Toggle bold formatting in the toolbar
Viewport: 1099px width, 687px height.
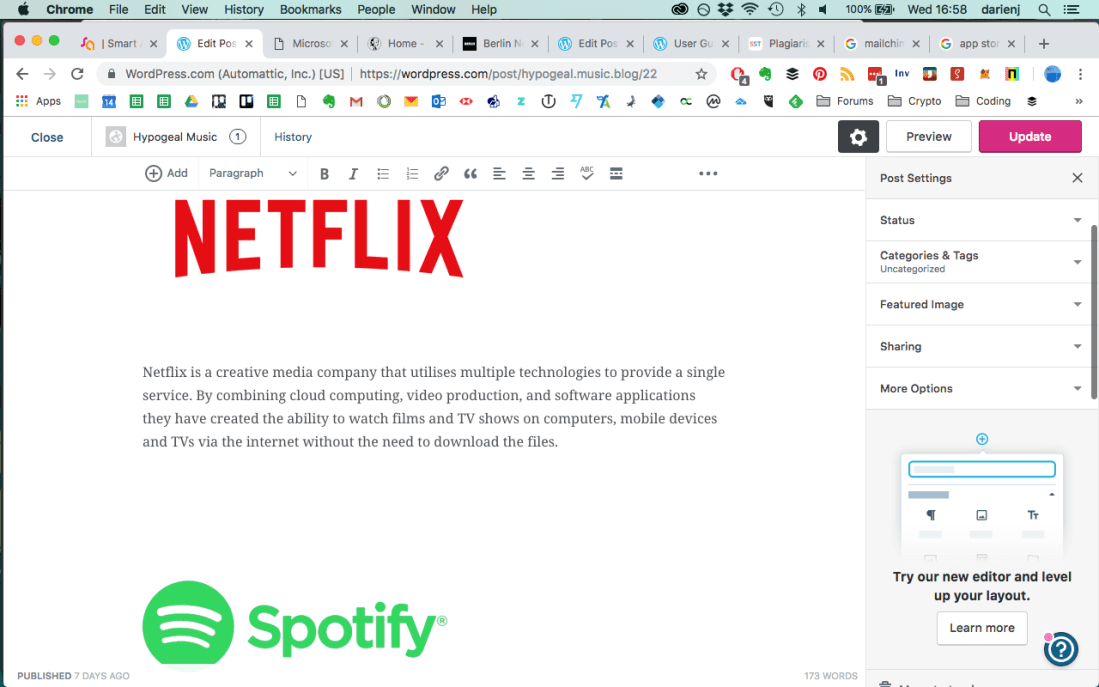(x=324, y=173)
